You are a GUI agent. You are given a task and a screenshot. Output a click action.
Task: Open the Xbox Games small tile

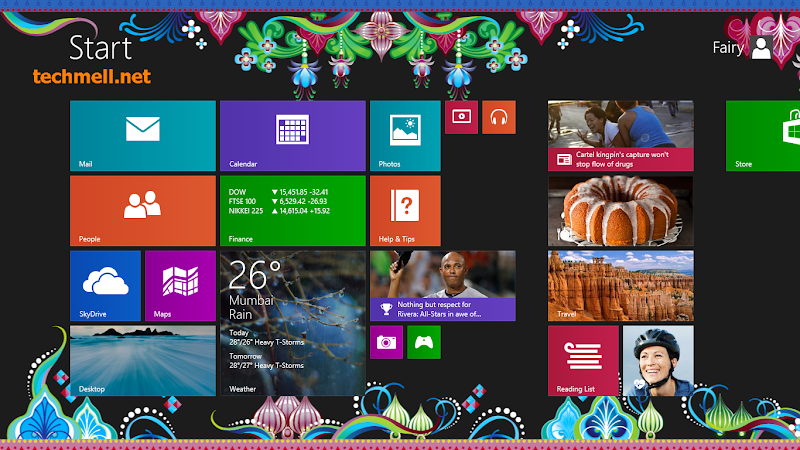(424, 342)
